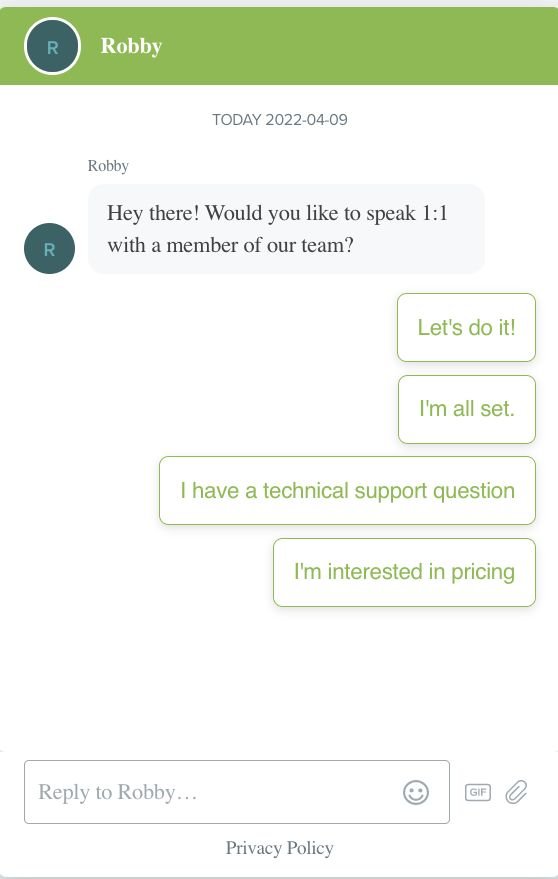Viewport: 558px width, 879px height.
Task: Attach a file with the paperclip icon
Action: [x=516, y=792]
